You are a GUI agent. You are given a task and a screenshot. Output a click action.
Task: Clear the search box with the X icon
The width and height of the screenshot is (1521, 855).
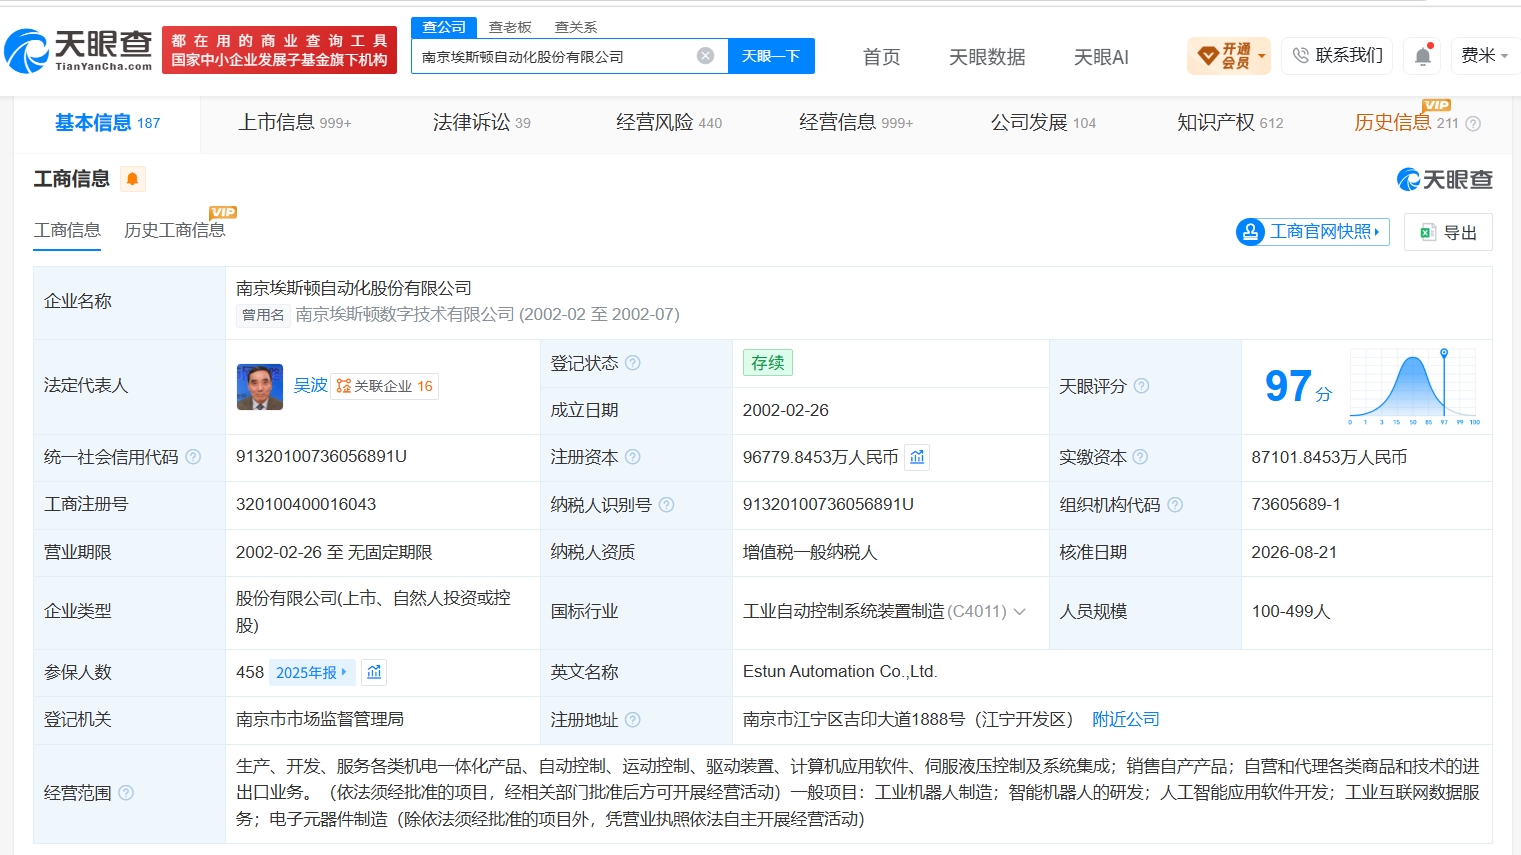(x=706, y=56)
